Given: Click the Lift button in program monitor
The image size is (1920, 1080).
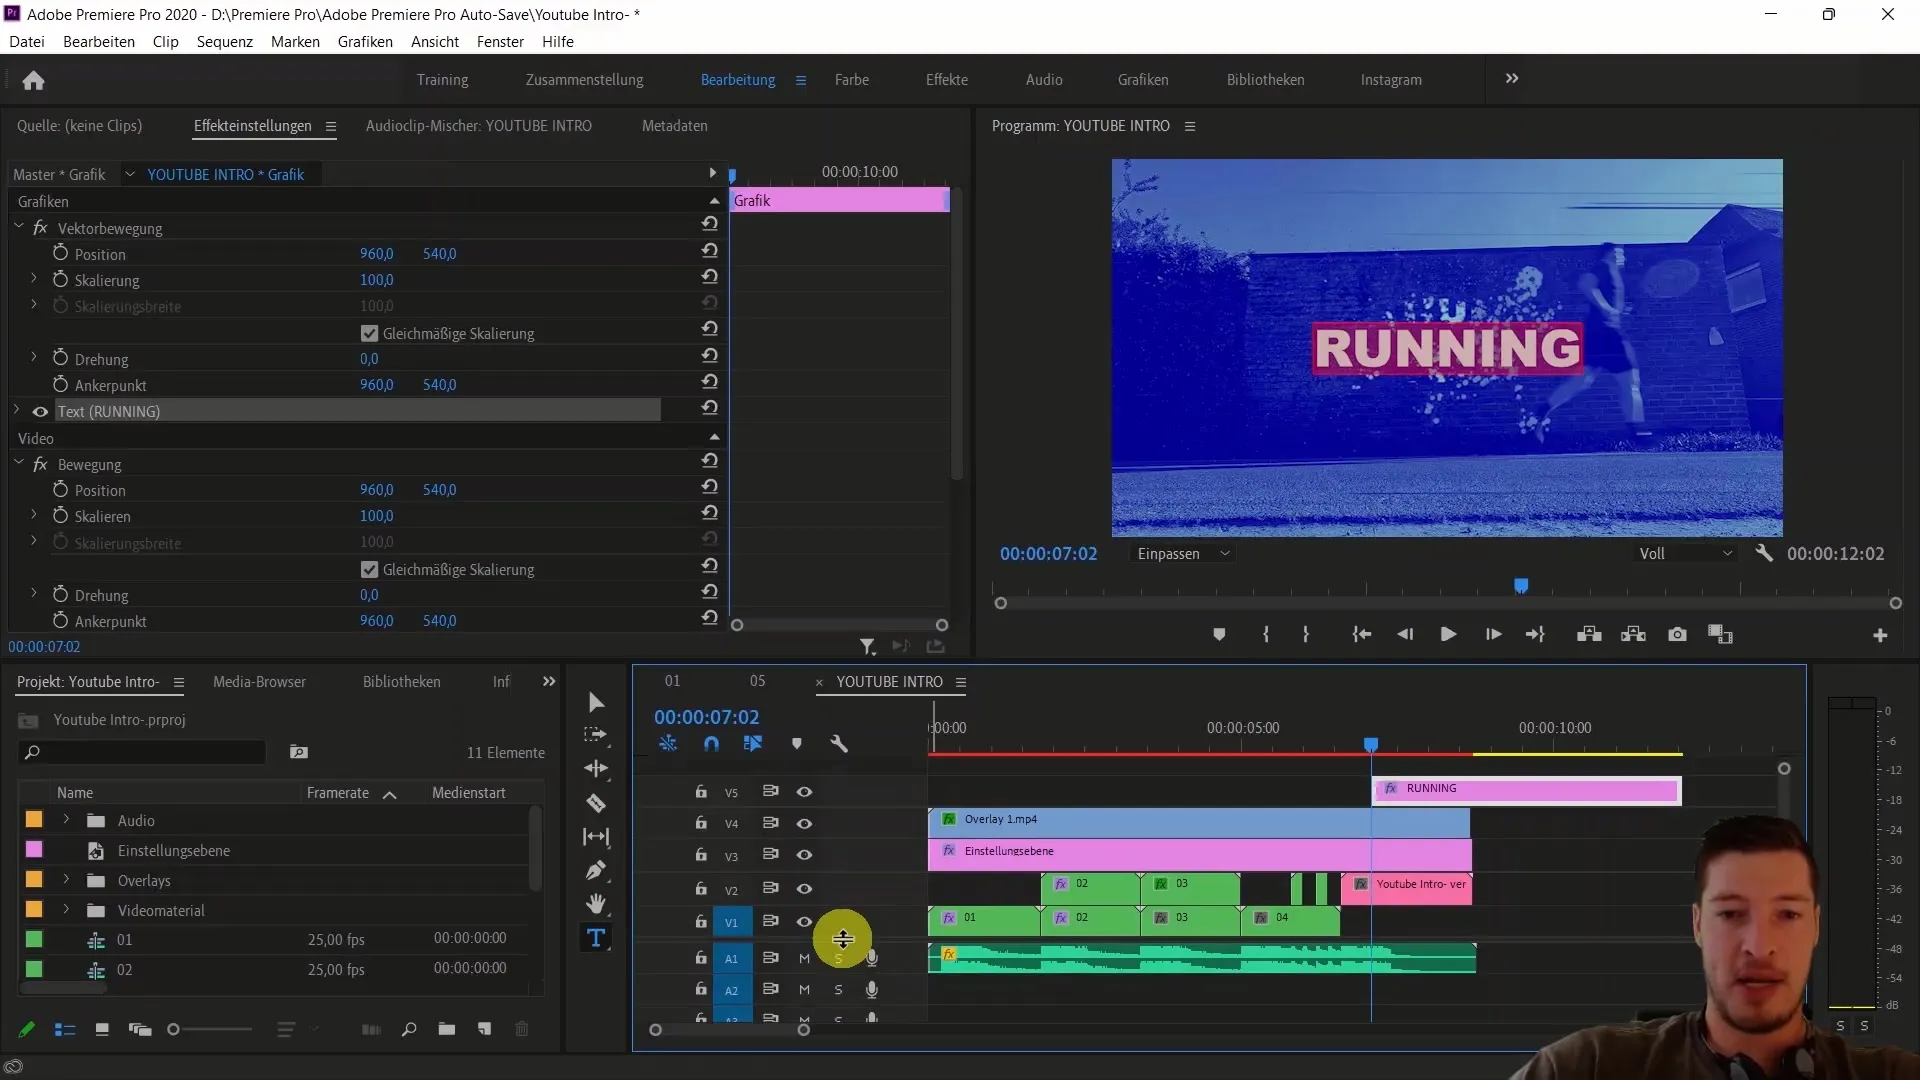Looking at the screenshot, I should 1589,635.
